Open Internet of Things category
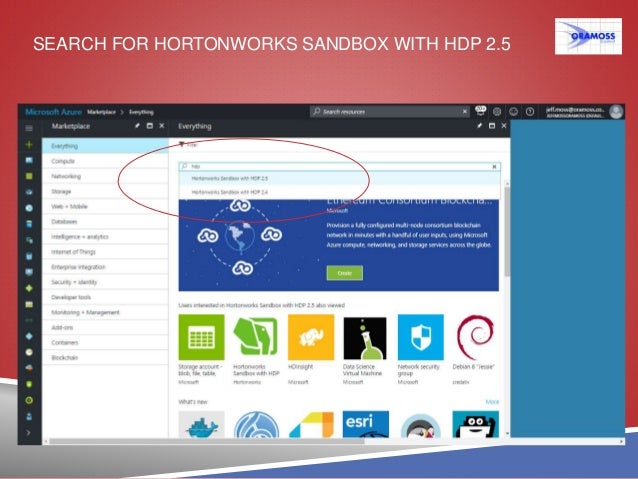Image resolution: width=638 pixels, height=479 pixels. [x=105, y=252]
